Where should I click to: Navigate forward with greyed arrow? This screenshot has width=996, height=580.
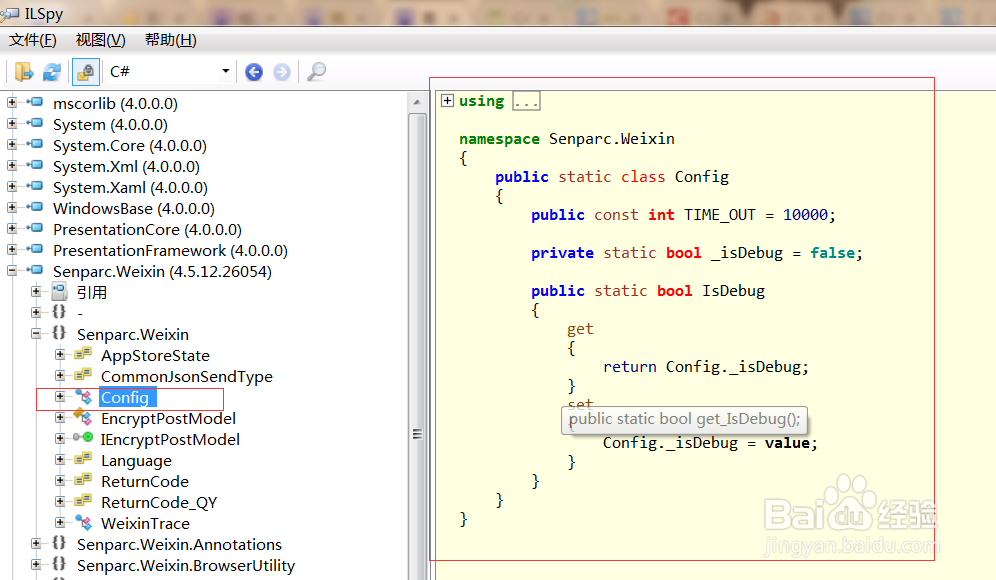point(281,72)
